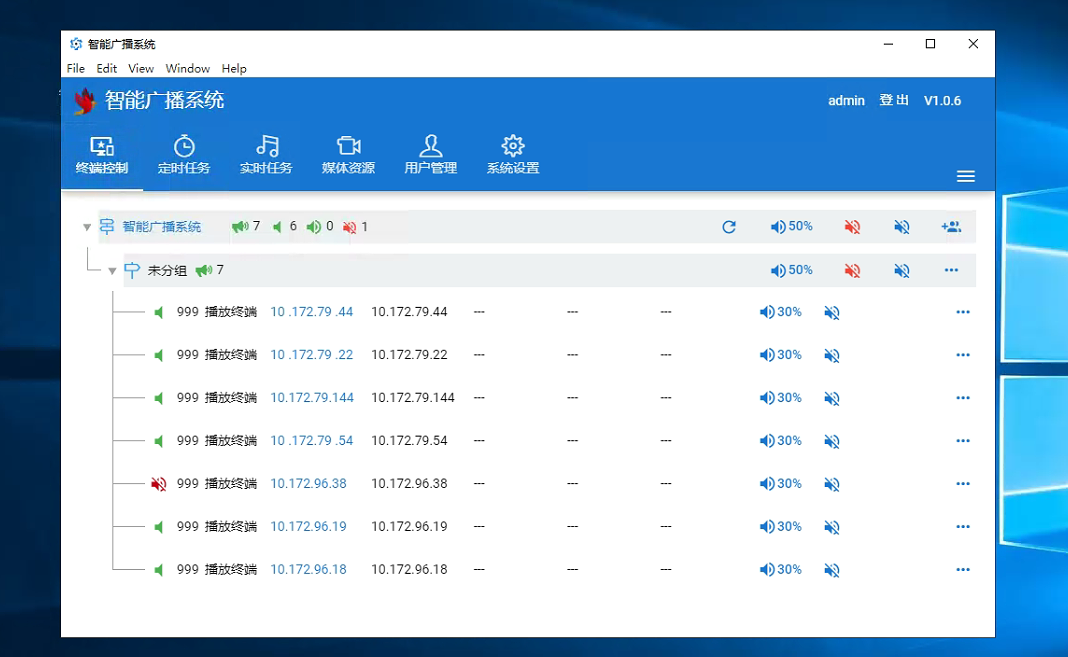The image size is (1068, 657).
Task: Mute terminal 10.172.96.19
Action: pyautogui.click(x=832, y=527)
